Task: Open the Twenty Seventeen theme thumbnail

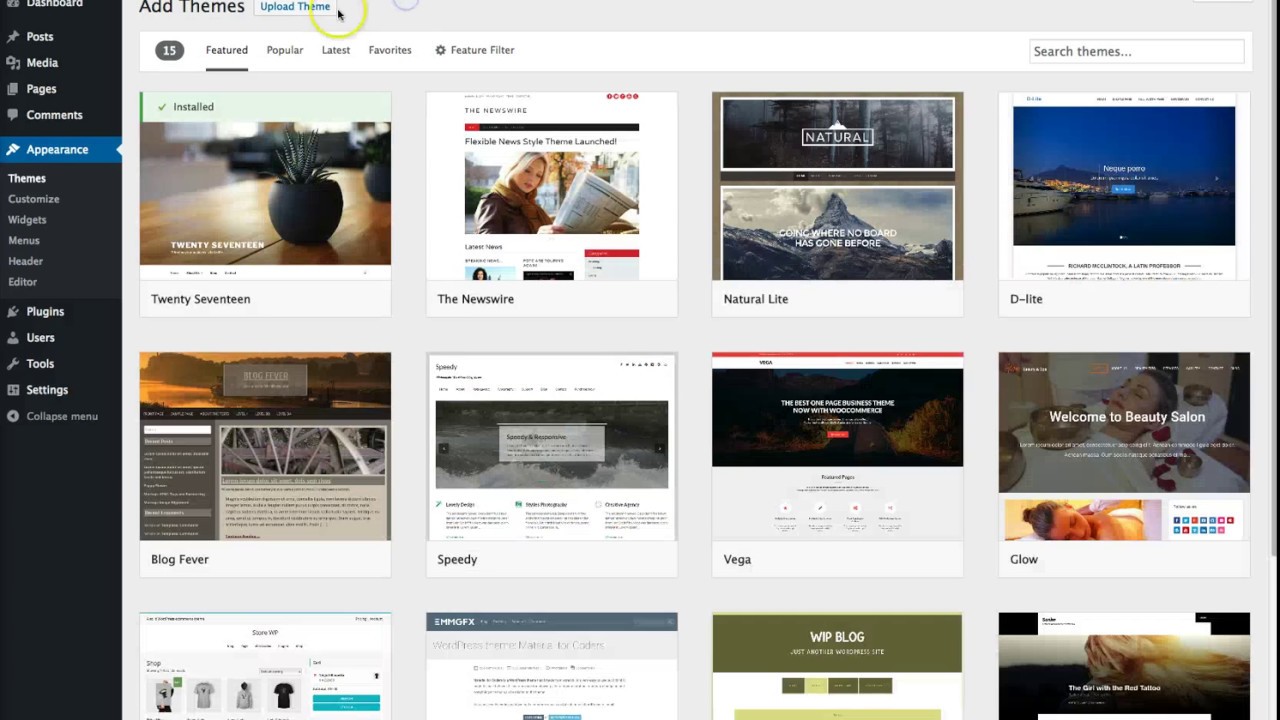Action: pos(265,186)
